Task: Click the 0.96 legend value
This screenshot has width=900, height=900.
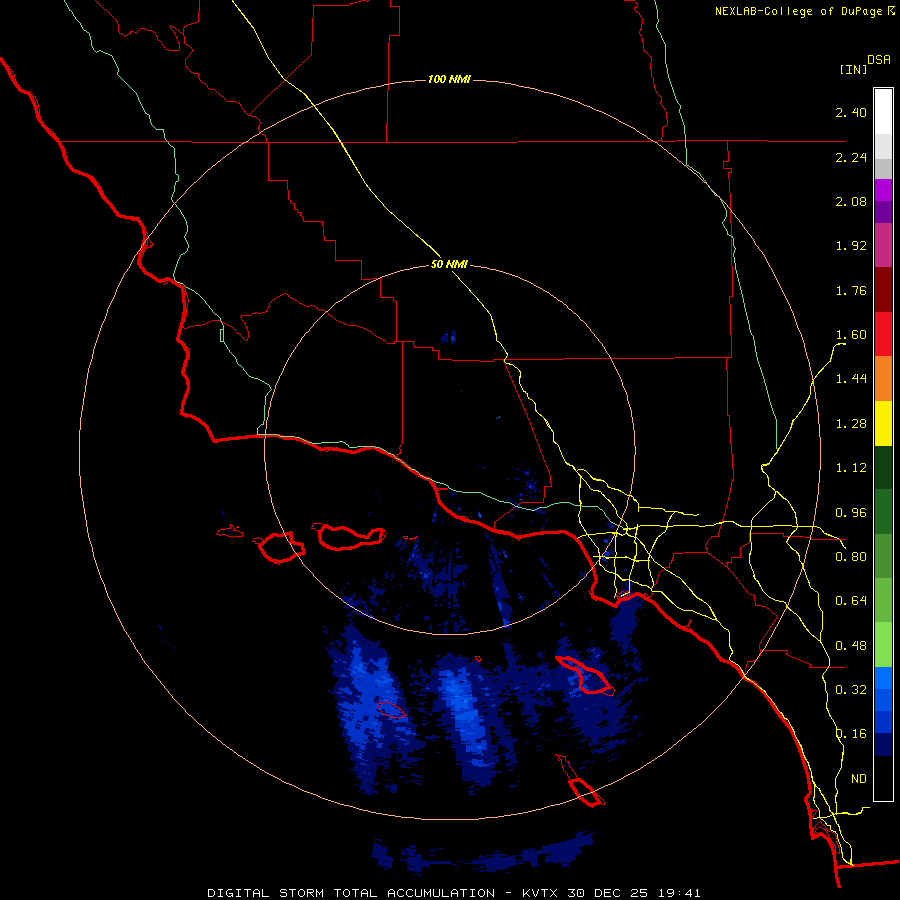Action: point(851,513)
